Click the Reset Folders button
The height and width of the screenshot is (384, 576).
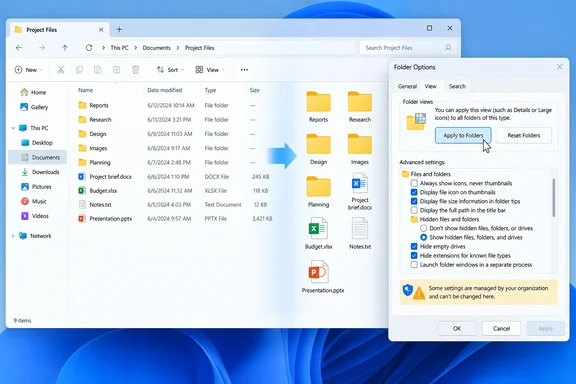pos(524,136)
